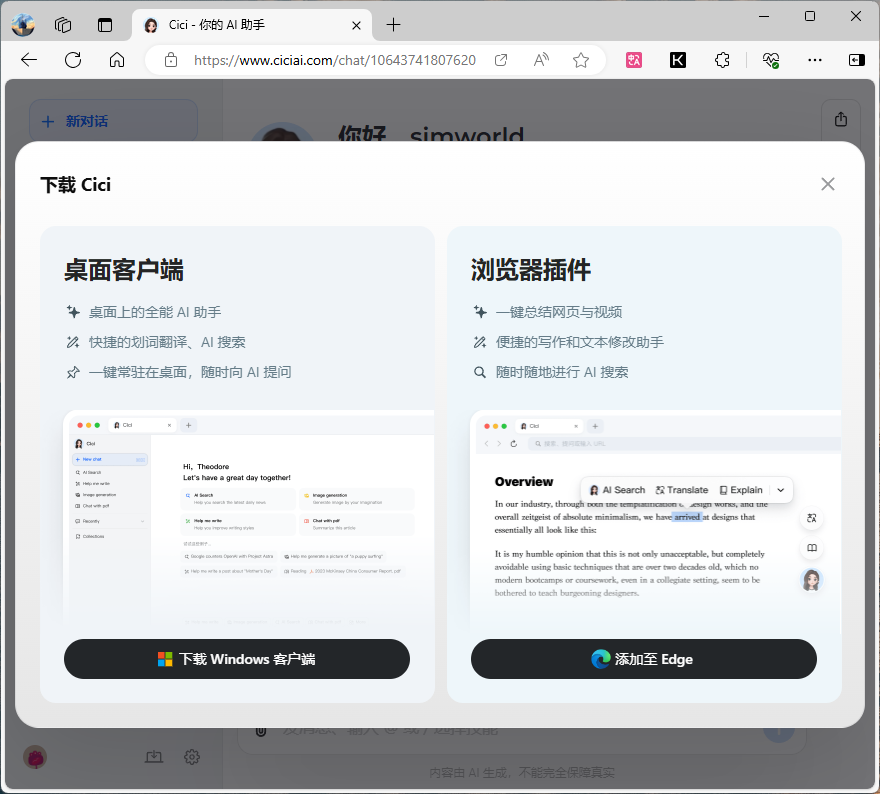The image size is (880, 794).
Task: Open workspaces icon in tab bar
Action: pyautogui.click(x=63, y=25)
